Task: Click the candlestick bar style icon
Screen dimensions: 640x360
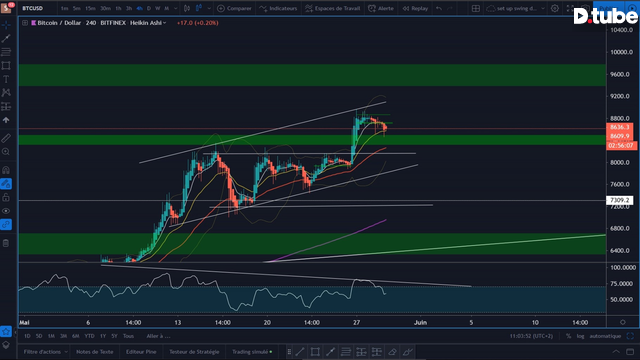Action: pos(187,8)
